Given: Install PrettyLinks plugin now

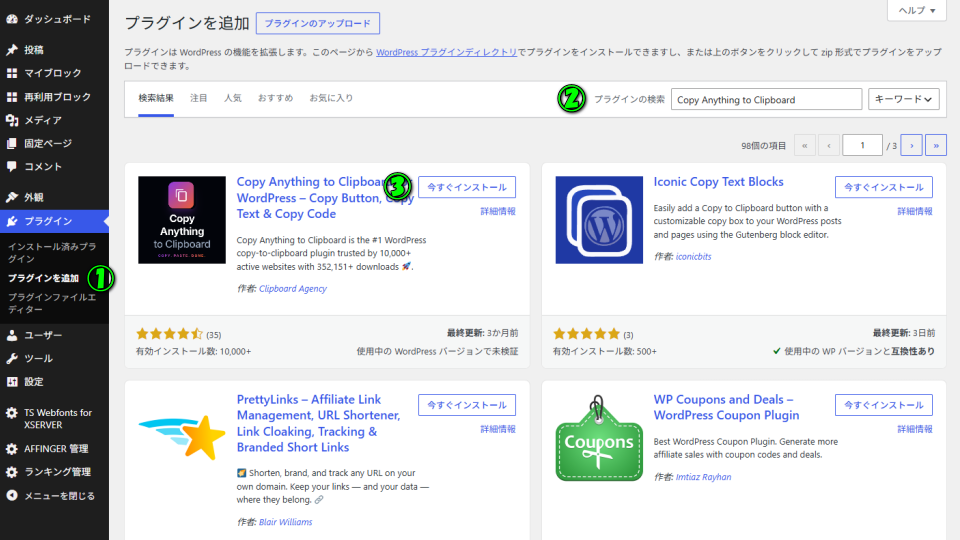Looking at the screenshot, I should [467, 405].
